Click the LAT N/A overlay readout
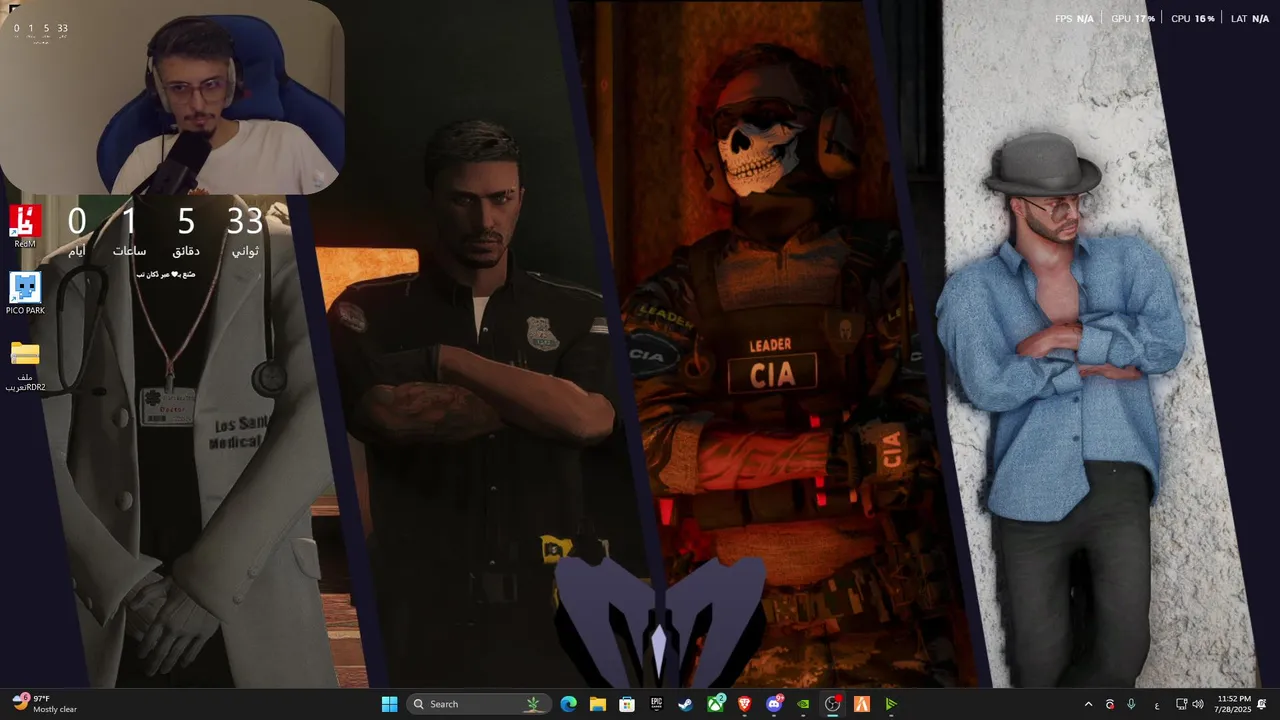The width and height of the screenshot is (1280, 720). 1250,19
